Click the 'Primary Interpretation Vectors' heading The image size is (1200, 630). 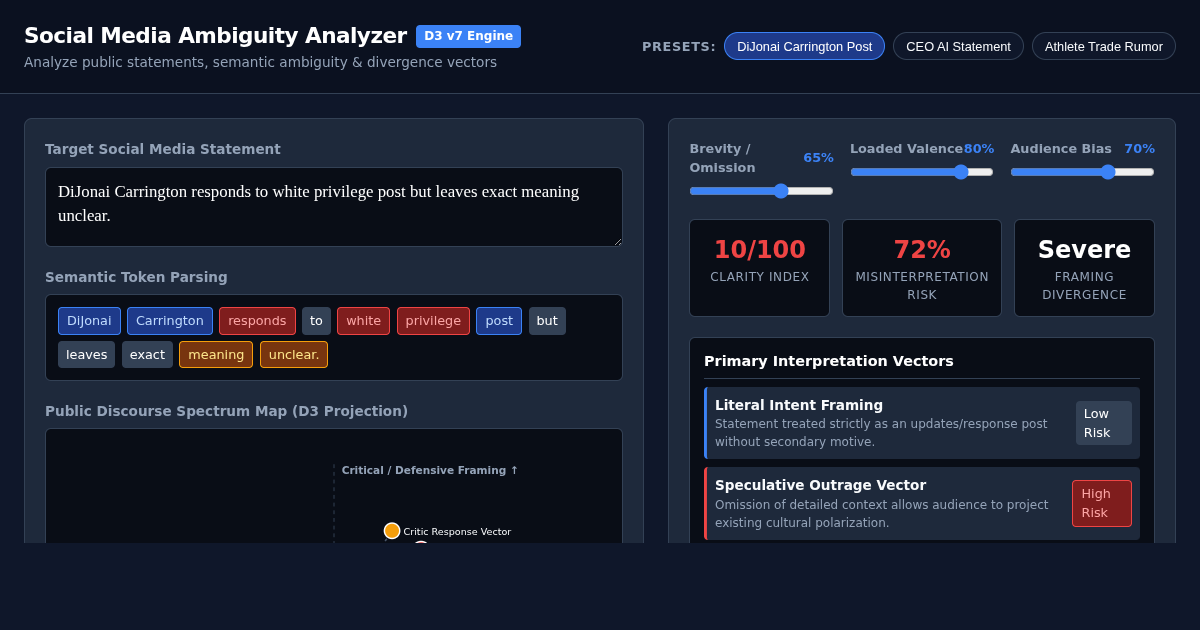click(829, 361)
